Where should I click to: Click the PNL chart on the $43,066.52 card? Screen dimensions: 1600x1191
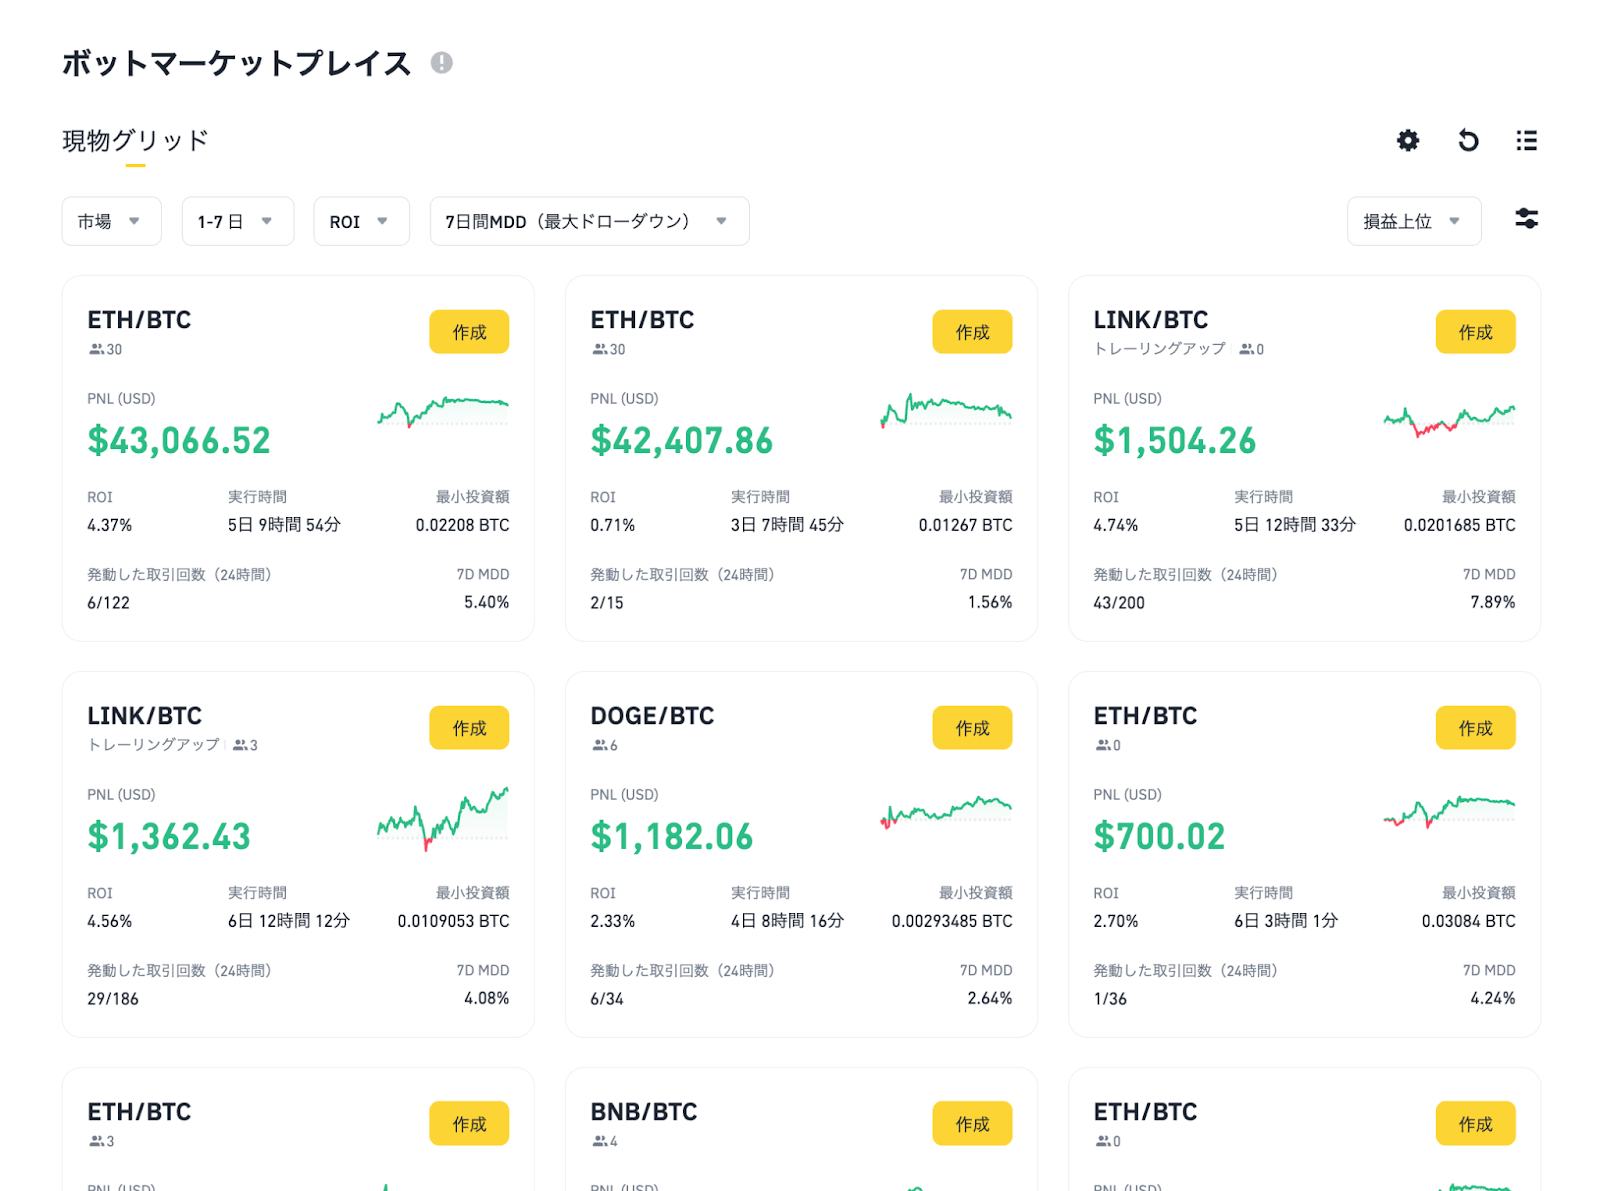[443, 411]
